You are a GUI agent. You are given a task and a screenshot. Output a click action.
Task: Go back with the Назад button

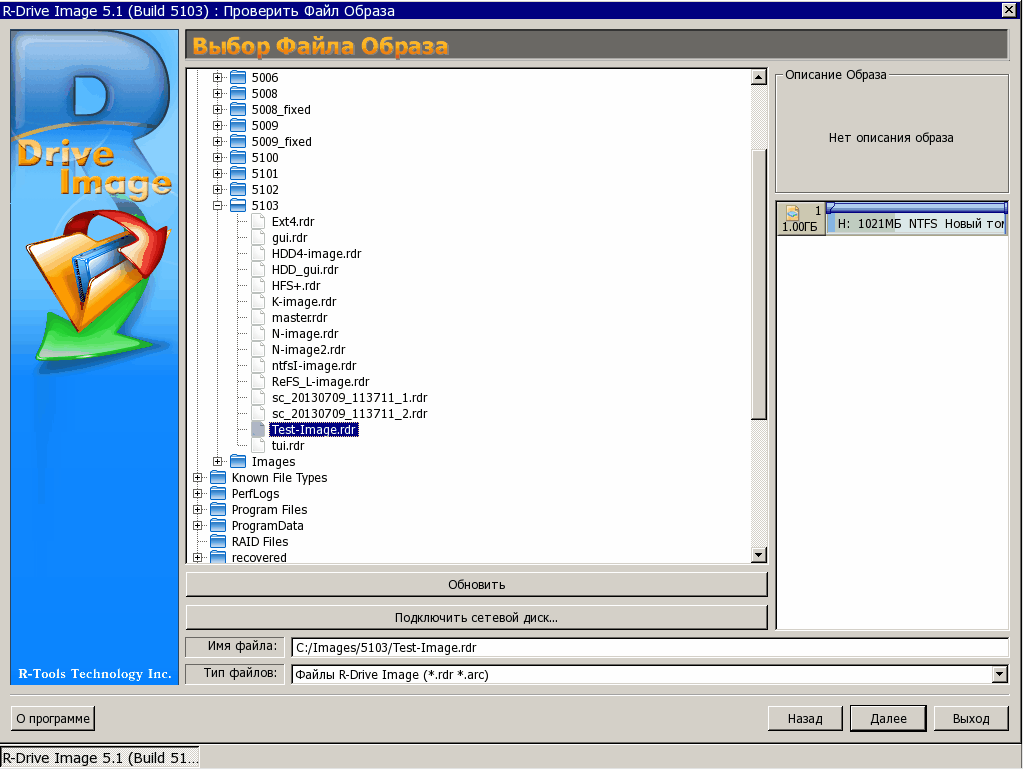[805, 718]
